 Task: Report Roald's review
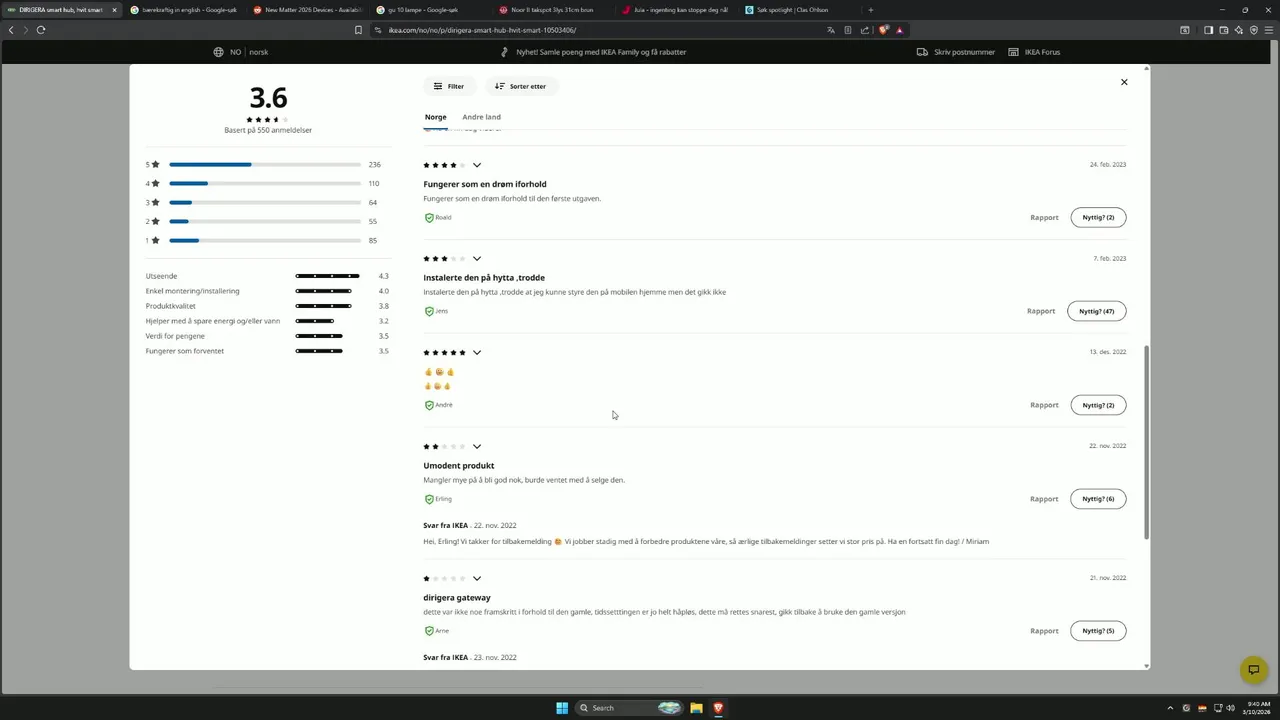coord(1044,217)
